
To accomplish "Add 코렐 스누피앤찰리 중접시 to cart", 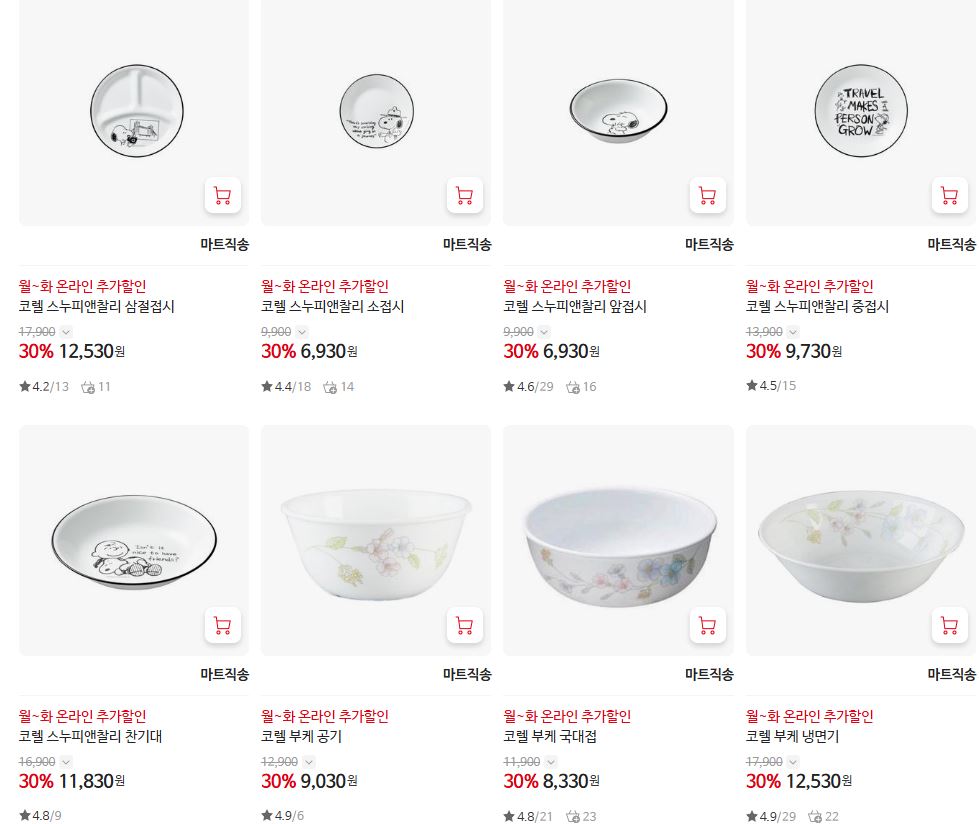I will click(x=950, y=195).
